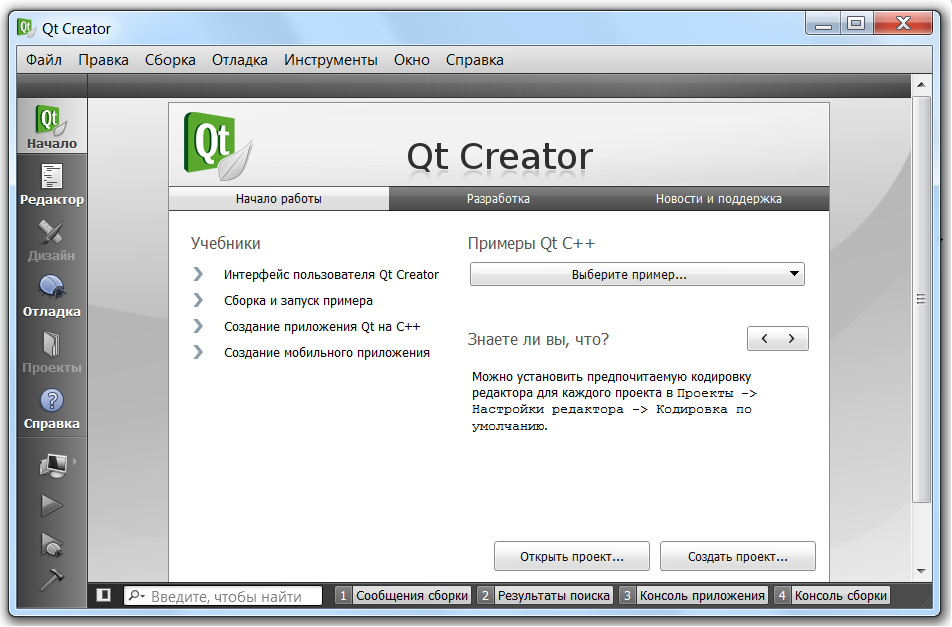Image resolution: width=952 pixels, height=627 pixels.
Task: Open the Справка menu in menu bar
Action: [475, 60]
